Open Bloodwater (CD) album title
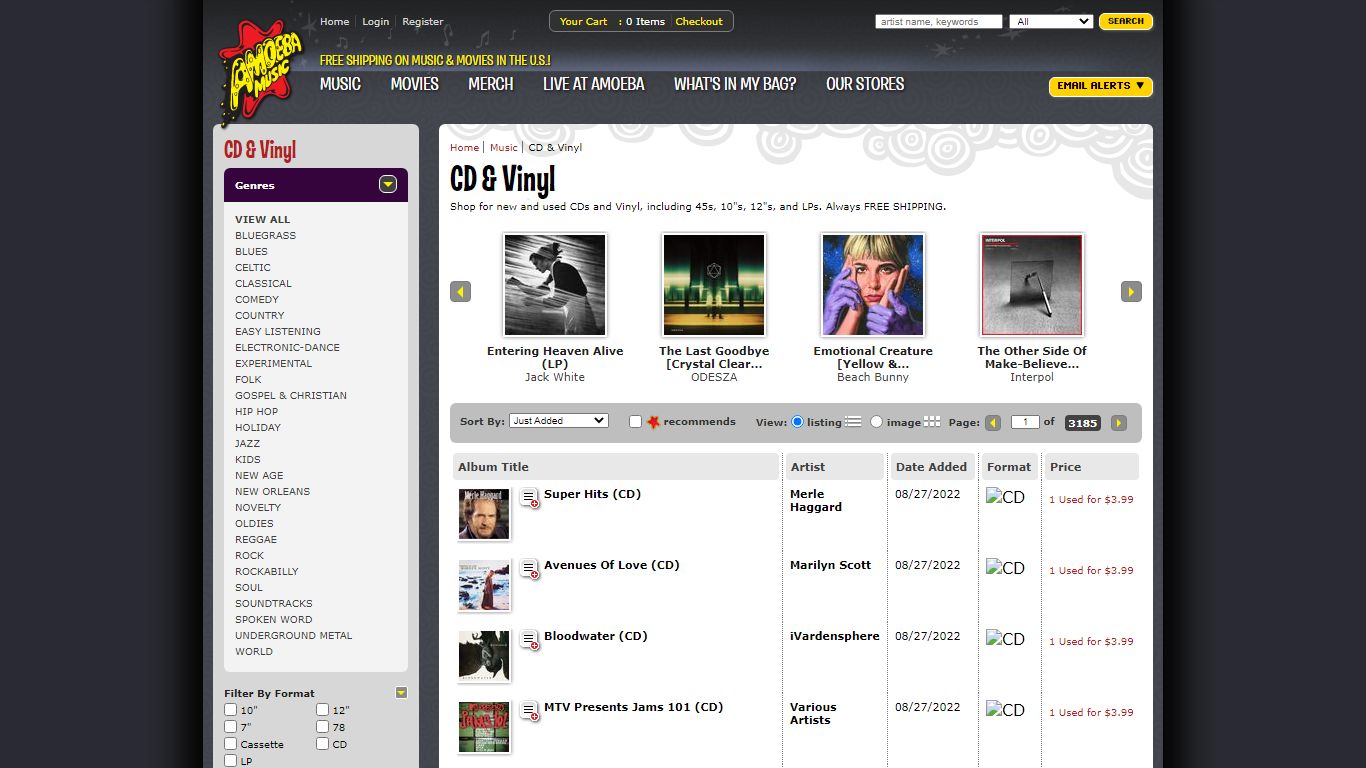1366x768 pixels. pos(596,636)
